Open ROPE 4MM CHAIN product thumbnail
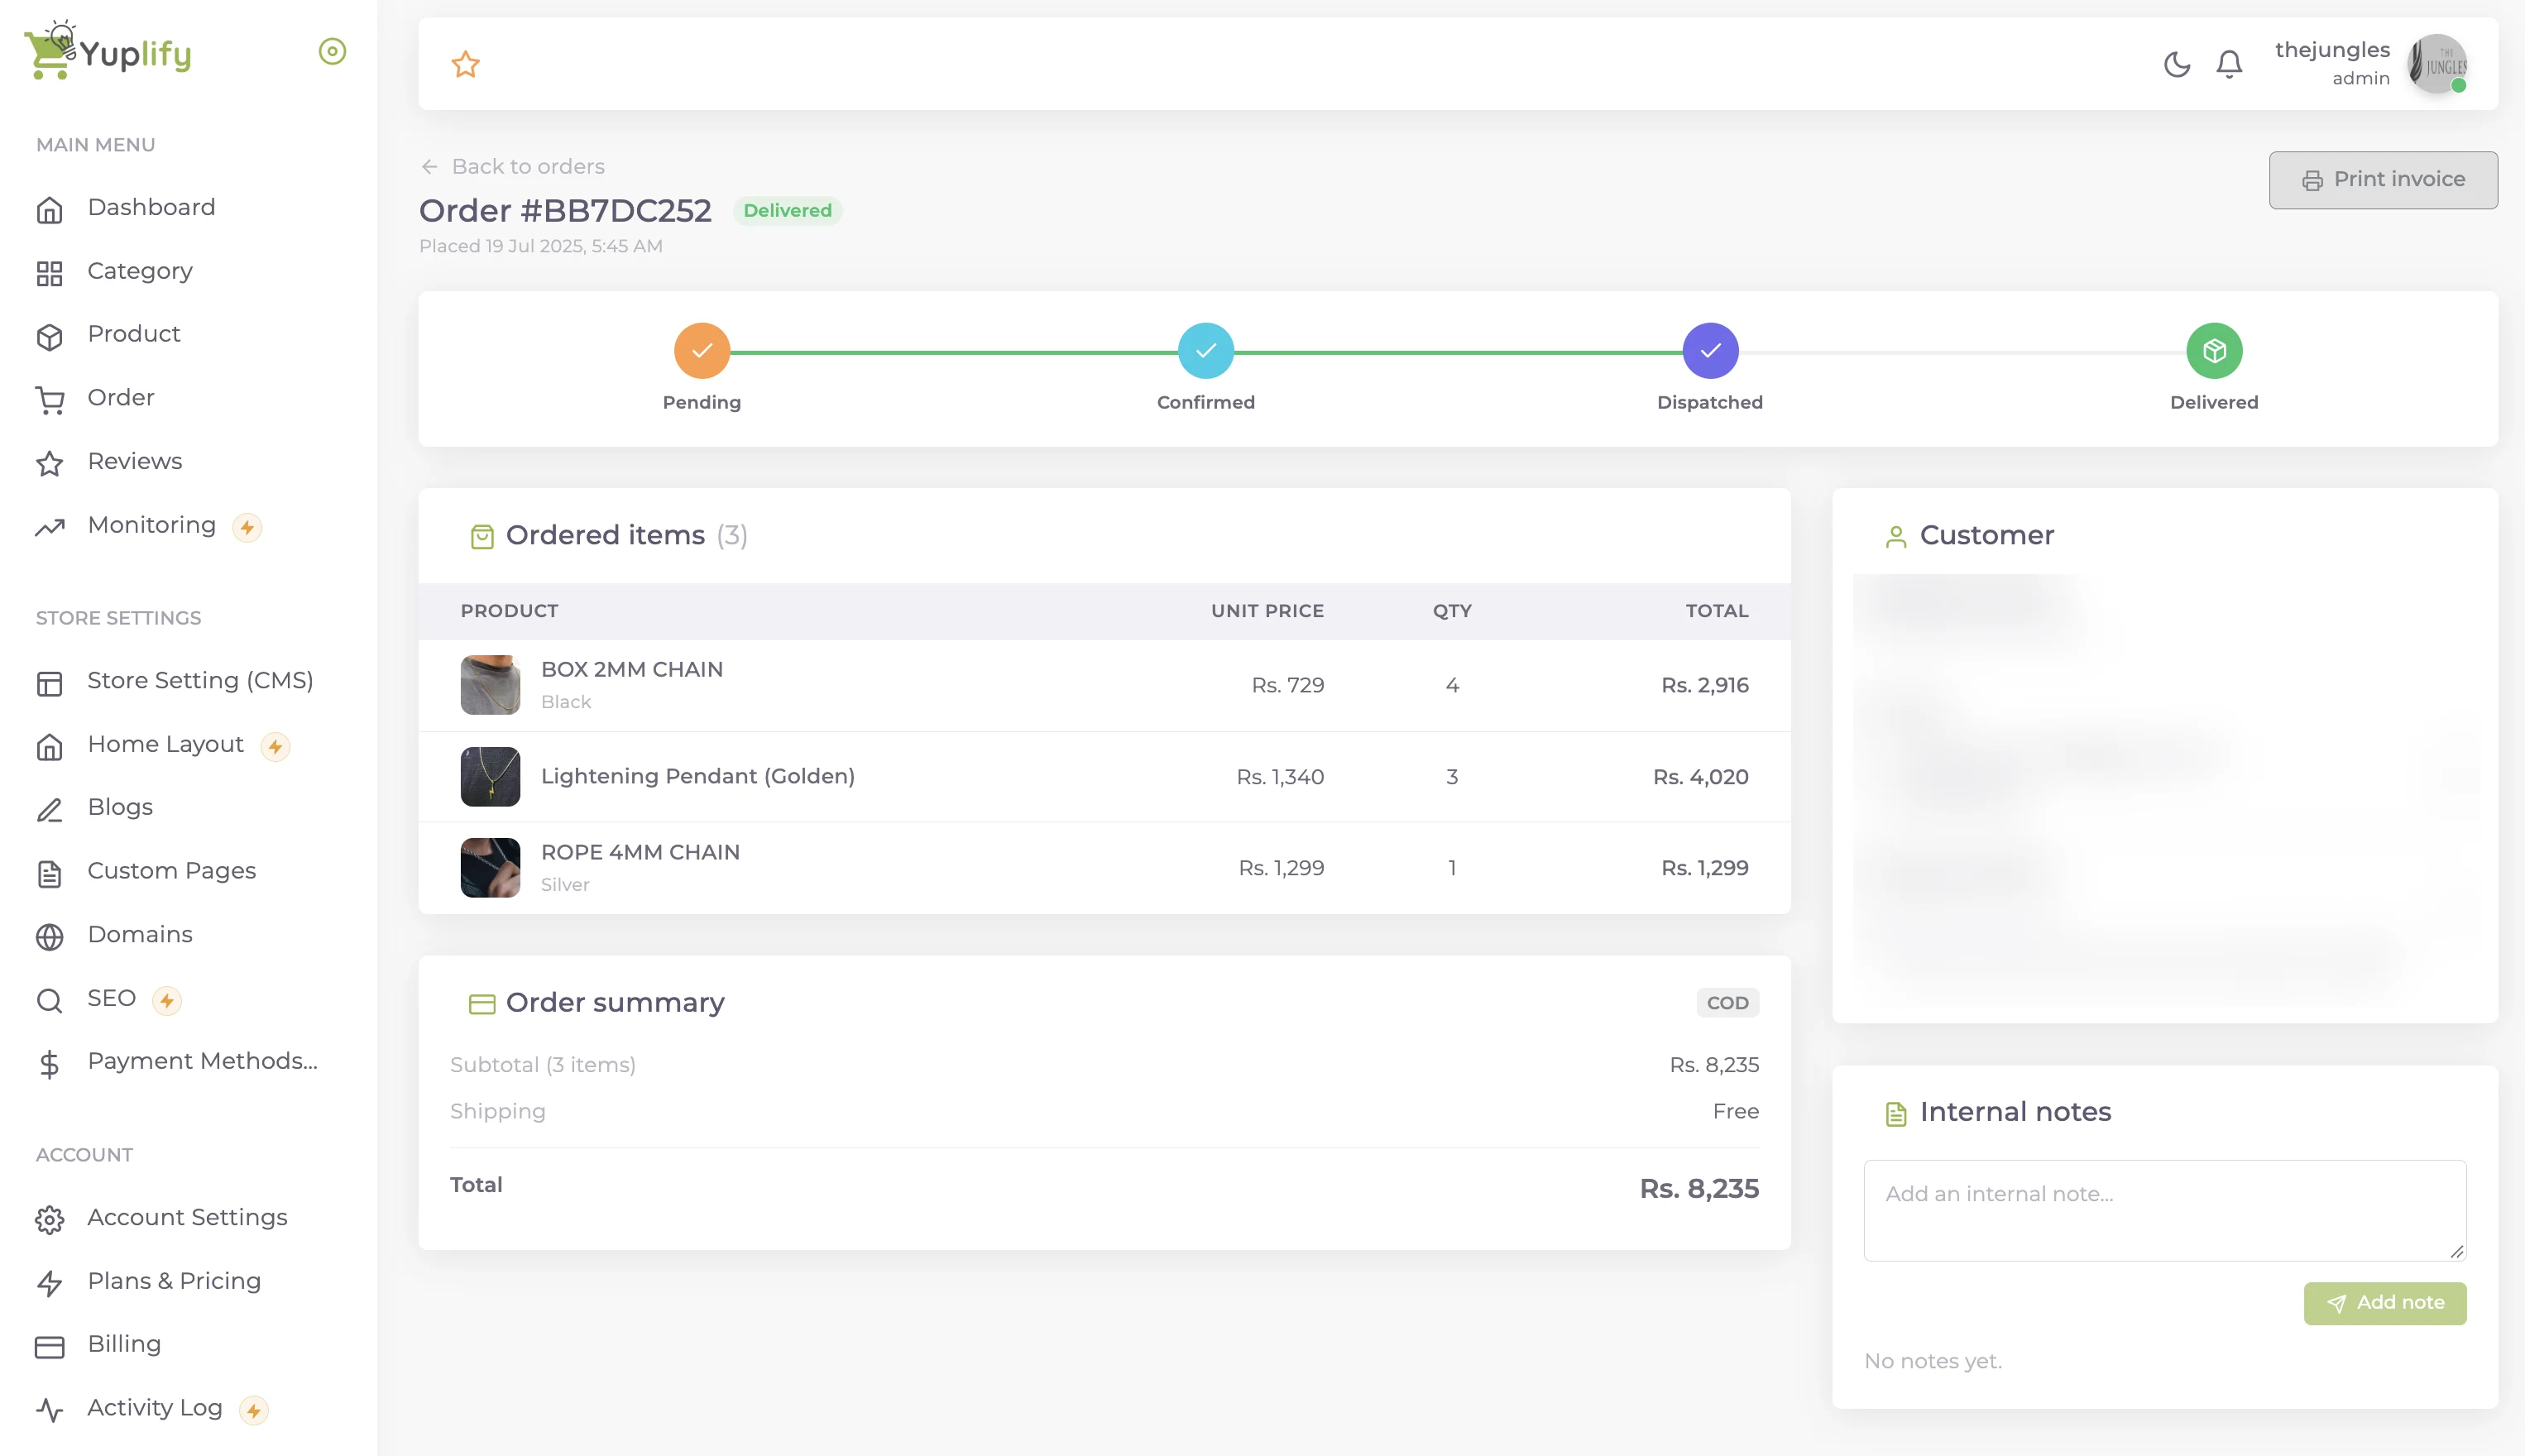2525x1456 pixels. (x=490, y=868)
